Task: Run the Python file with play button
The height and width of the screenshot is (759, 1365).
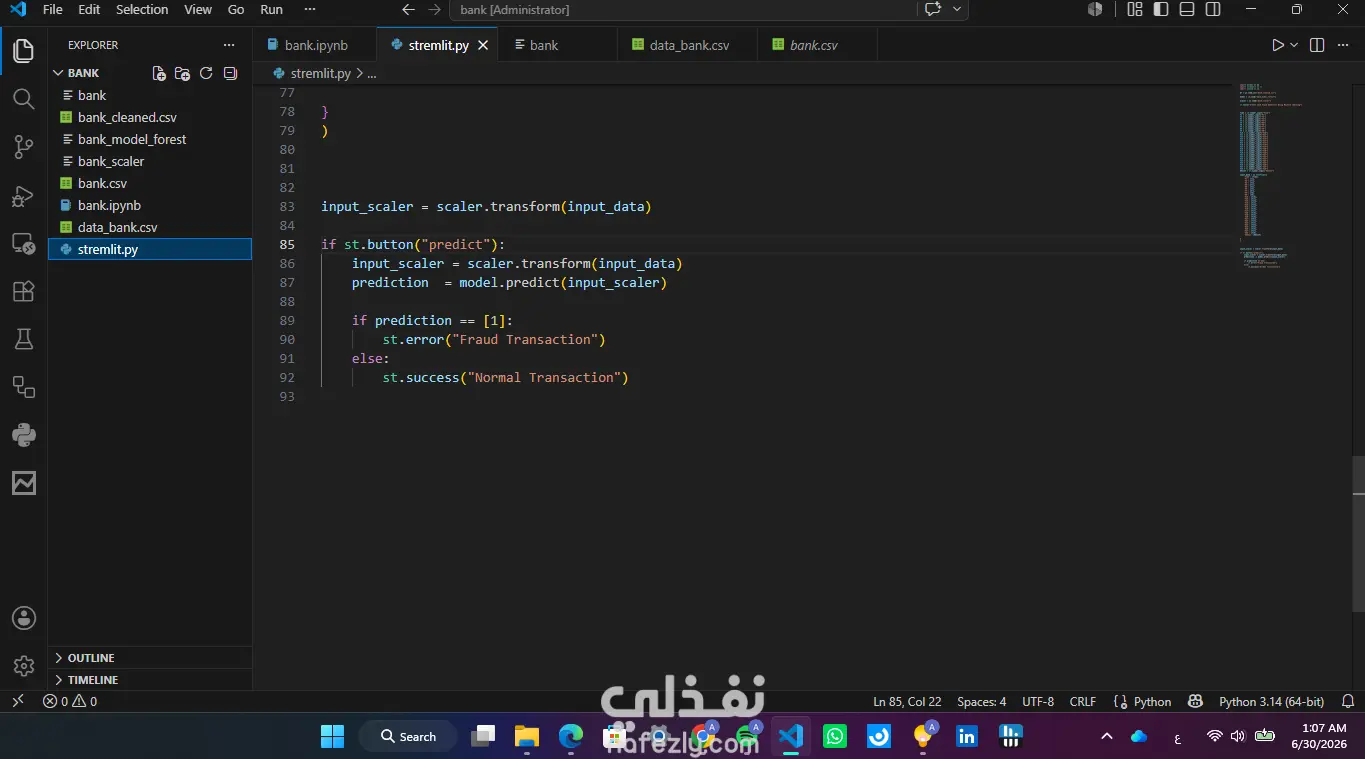Action: (x=1277, y=45)
